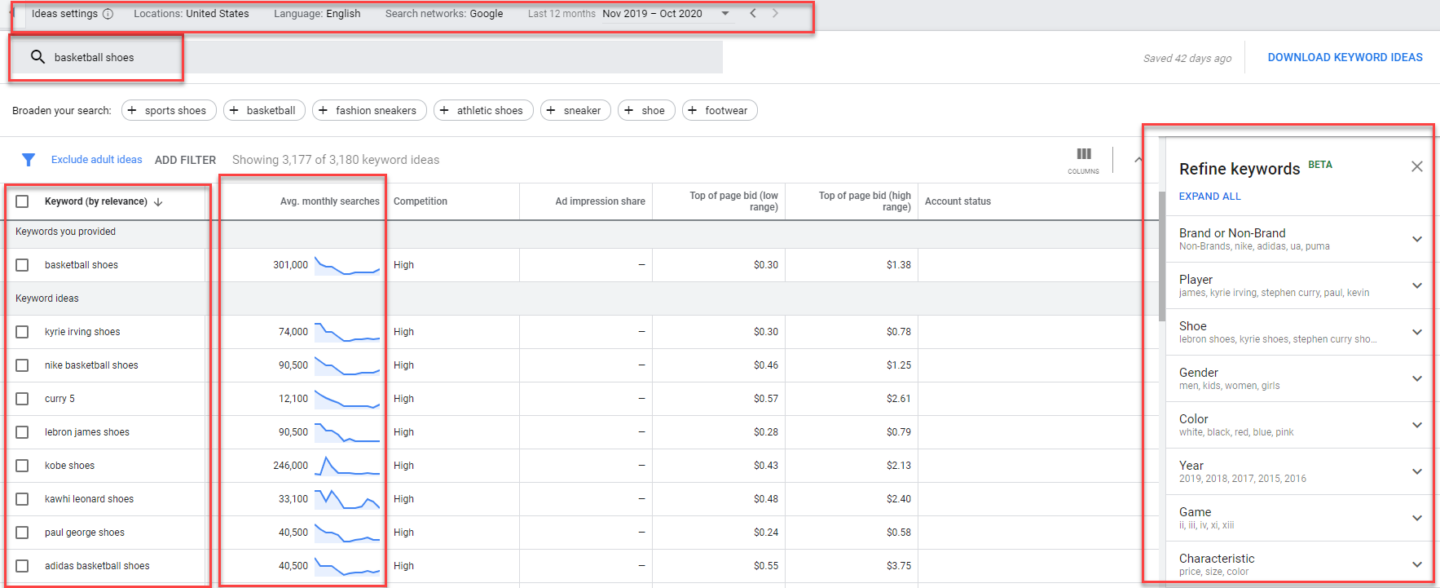
Task: Click the filter funnel icon
Action: click(x=29, y=160)
